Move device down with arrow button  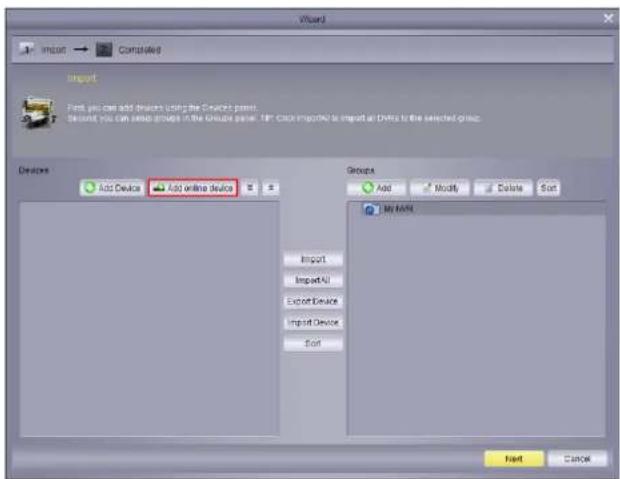tap(250, 188)
